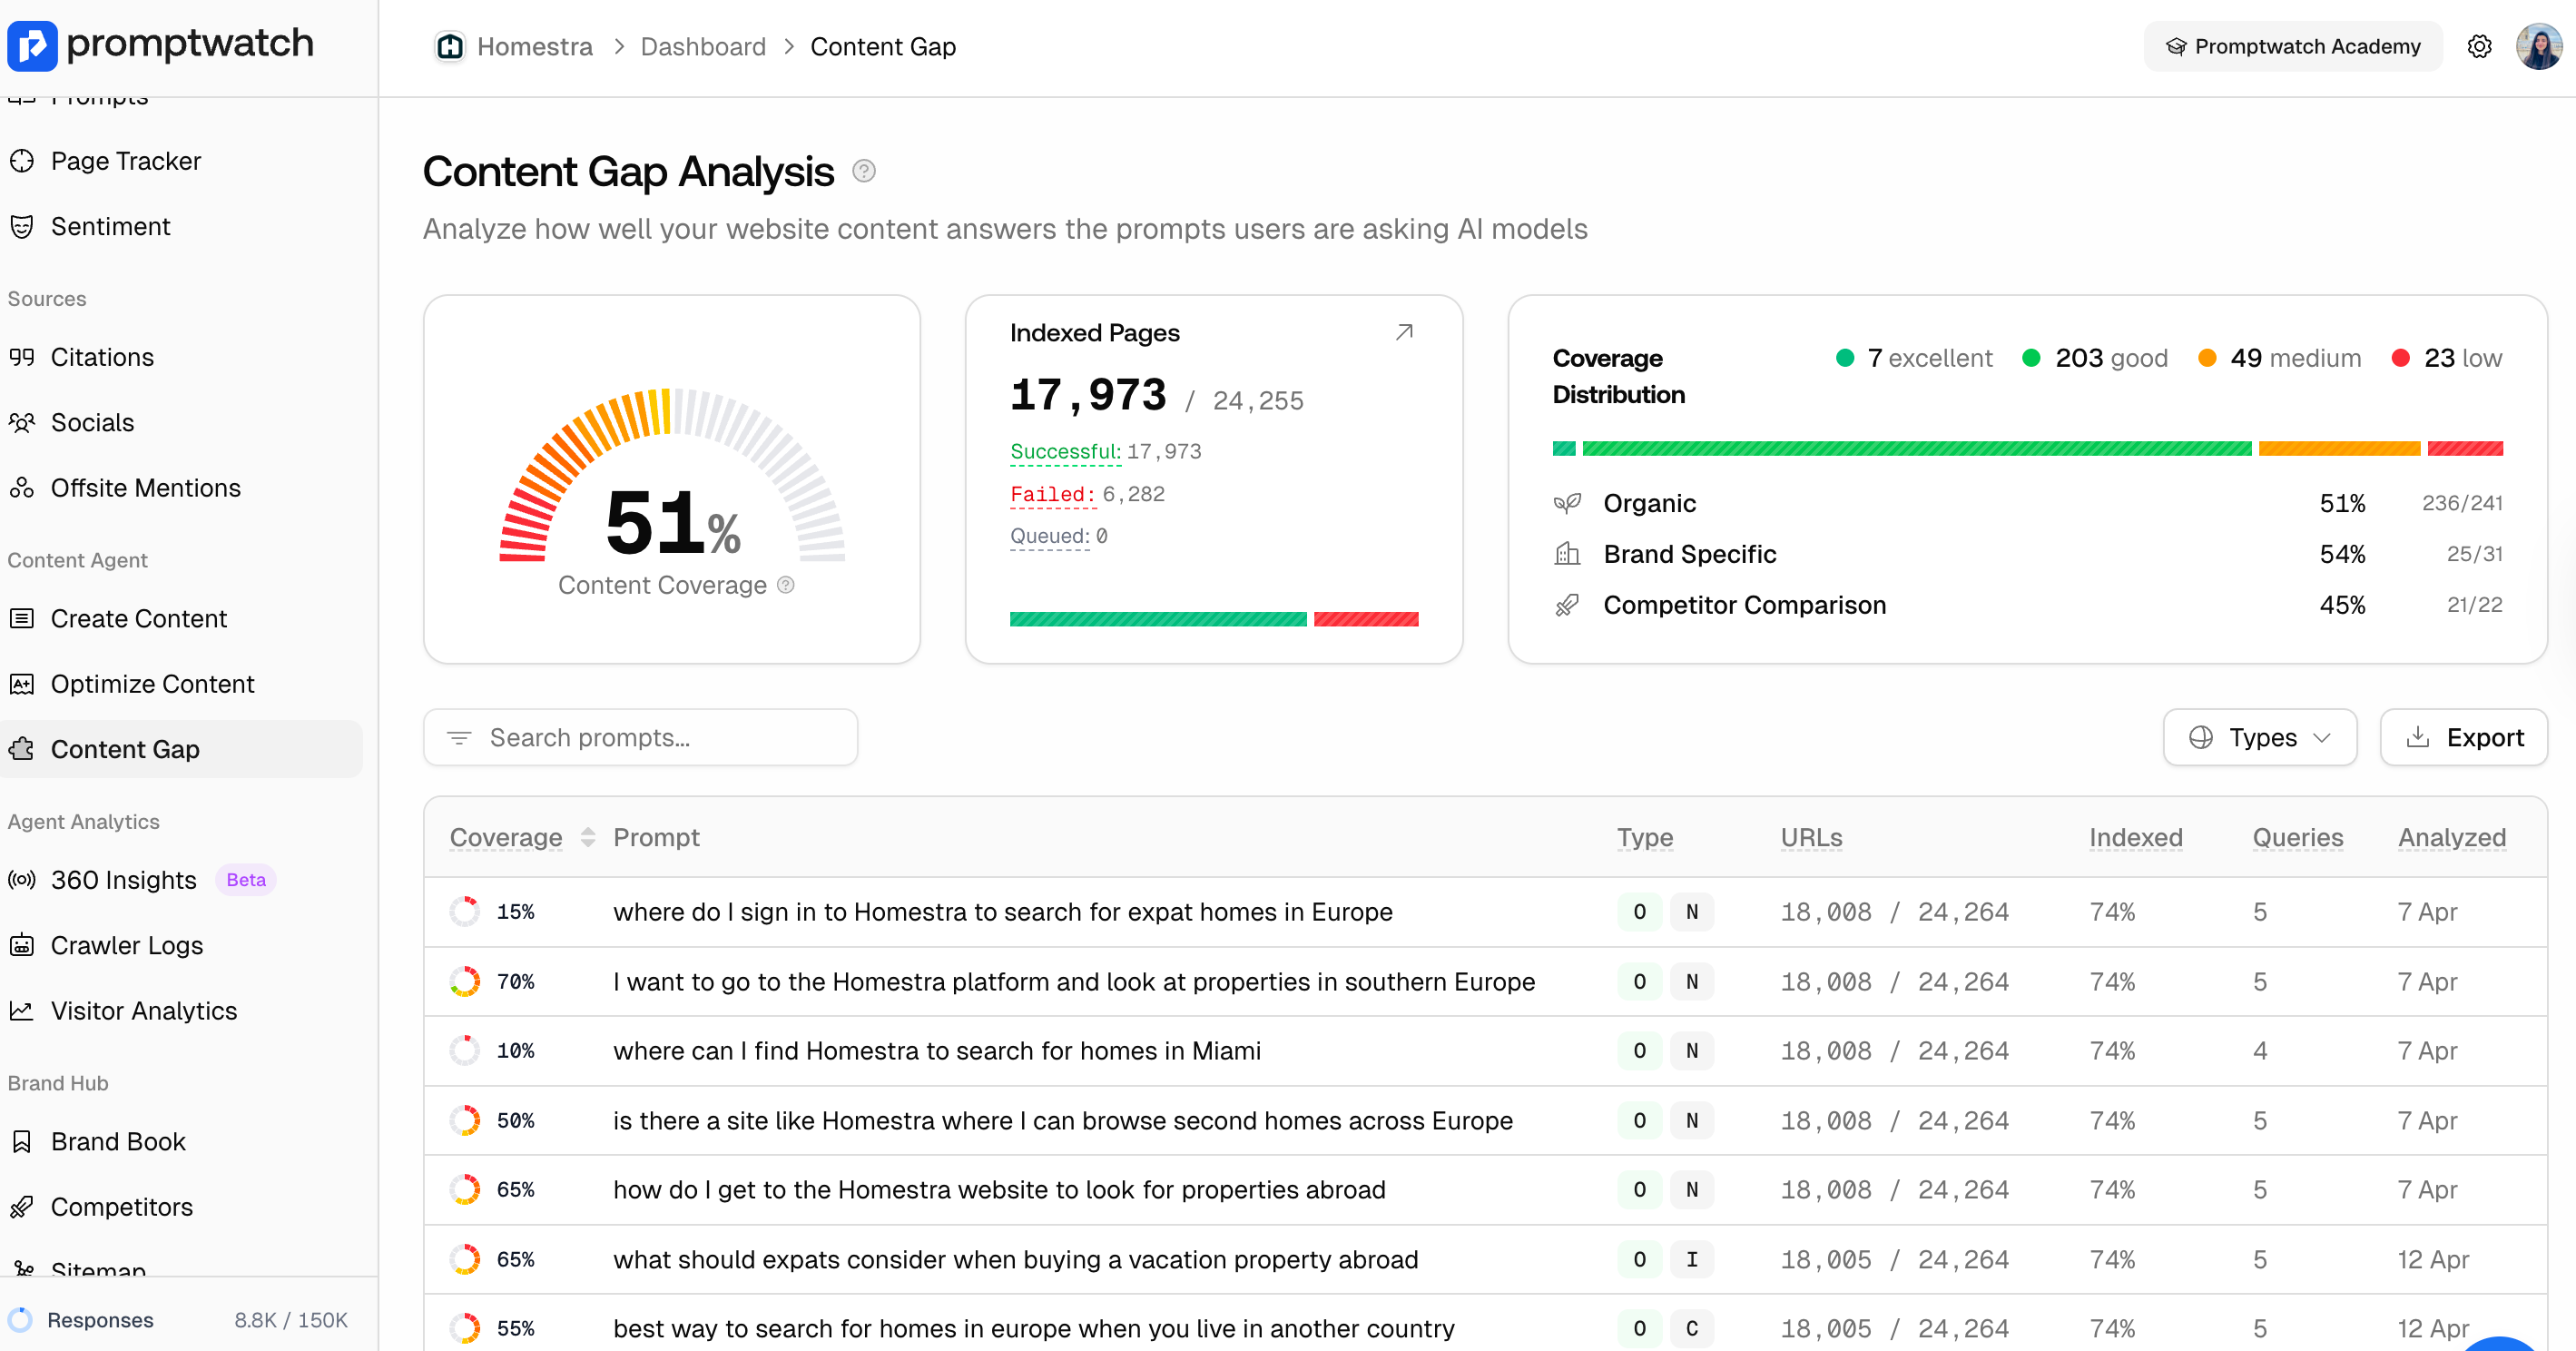Click the Brand Specific building icon
Screen dimensions: 2576x1351
pyautogui.click(x=1567, y=554)
